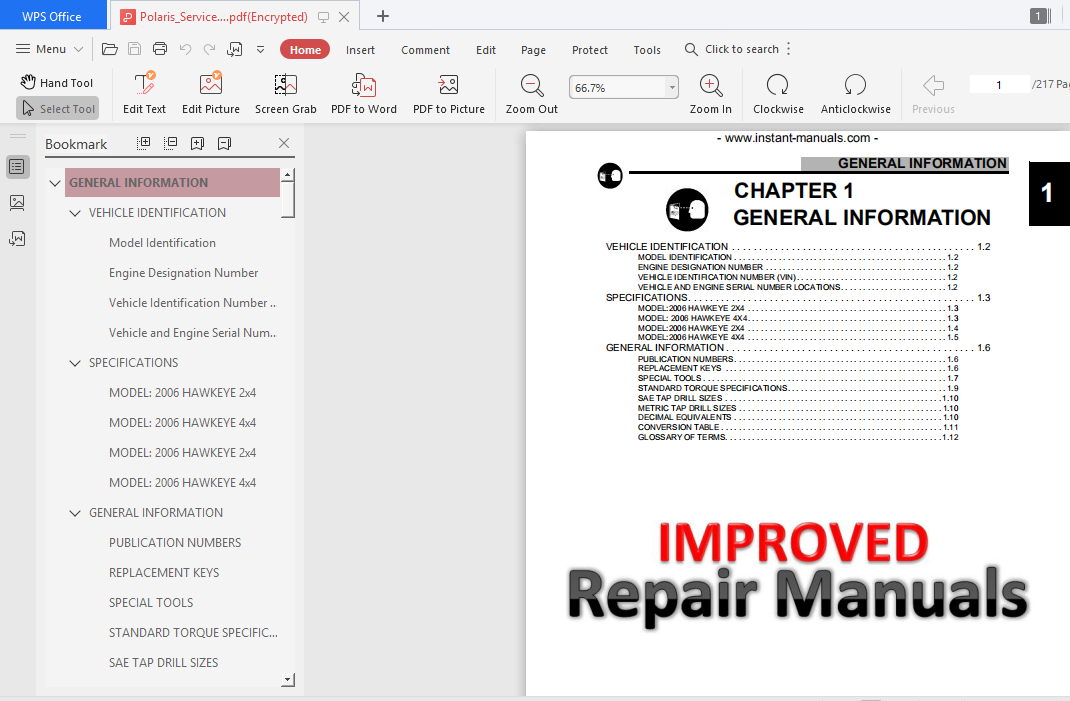Show the thumbnail panel sidebar icon
Image resolution: width=1070 pixels, height=701 pixels.
[x=17, y=203]
